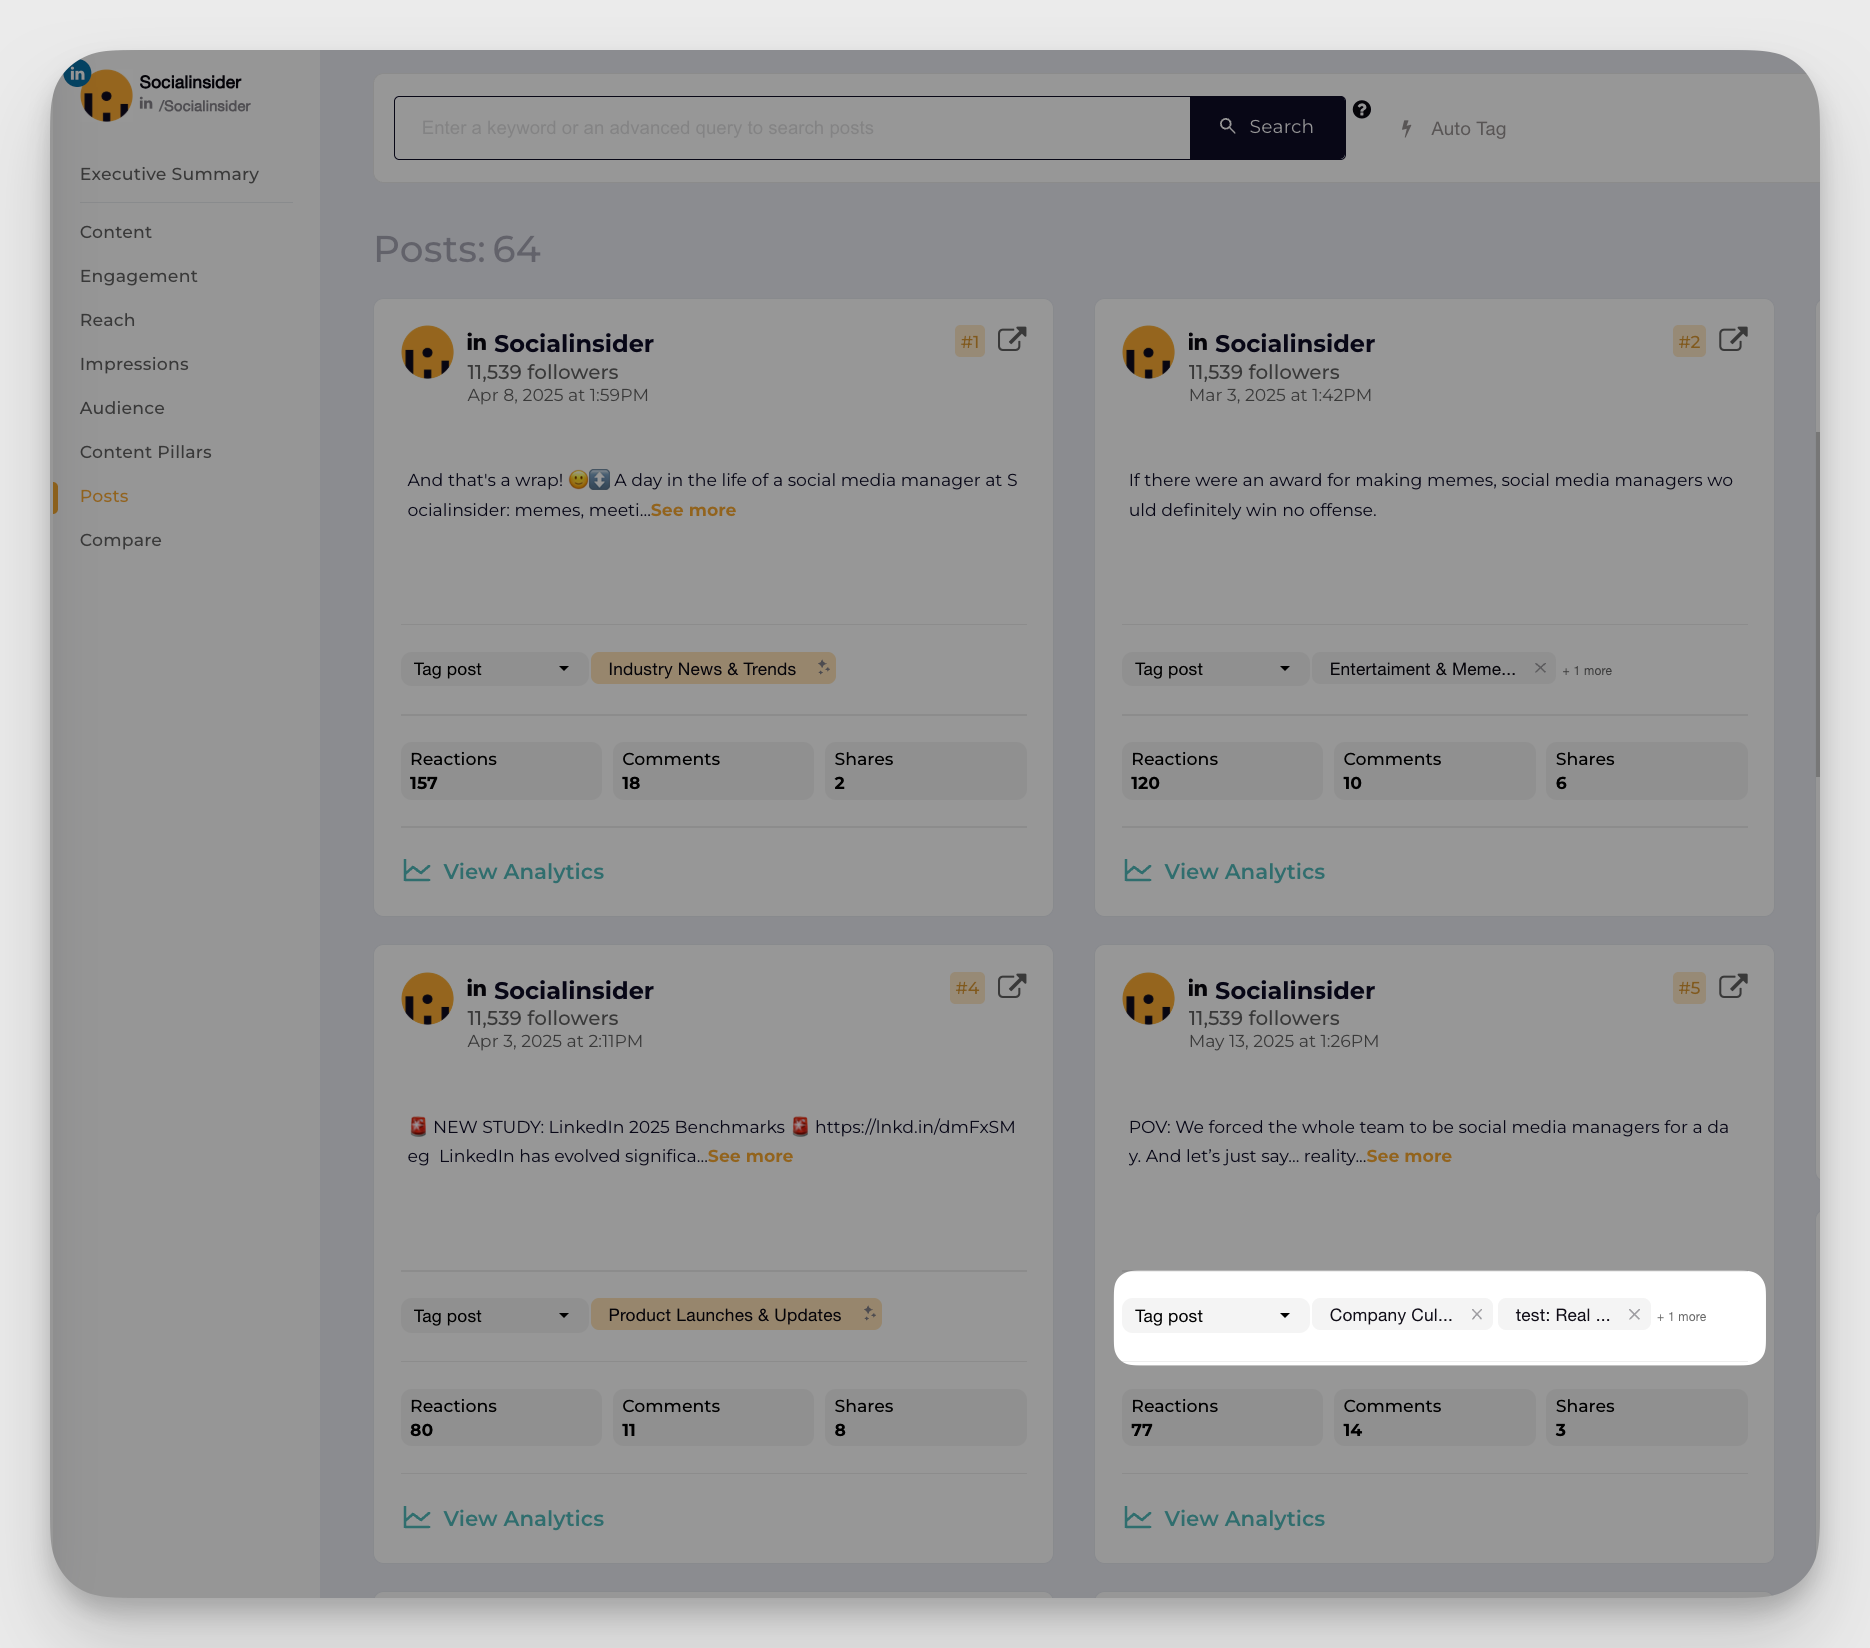View Analytics for post #4

(x=504, y=1518)
